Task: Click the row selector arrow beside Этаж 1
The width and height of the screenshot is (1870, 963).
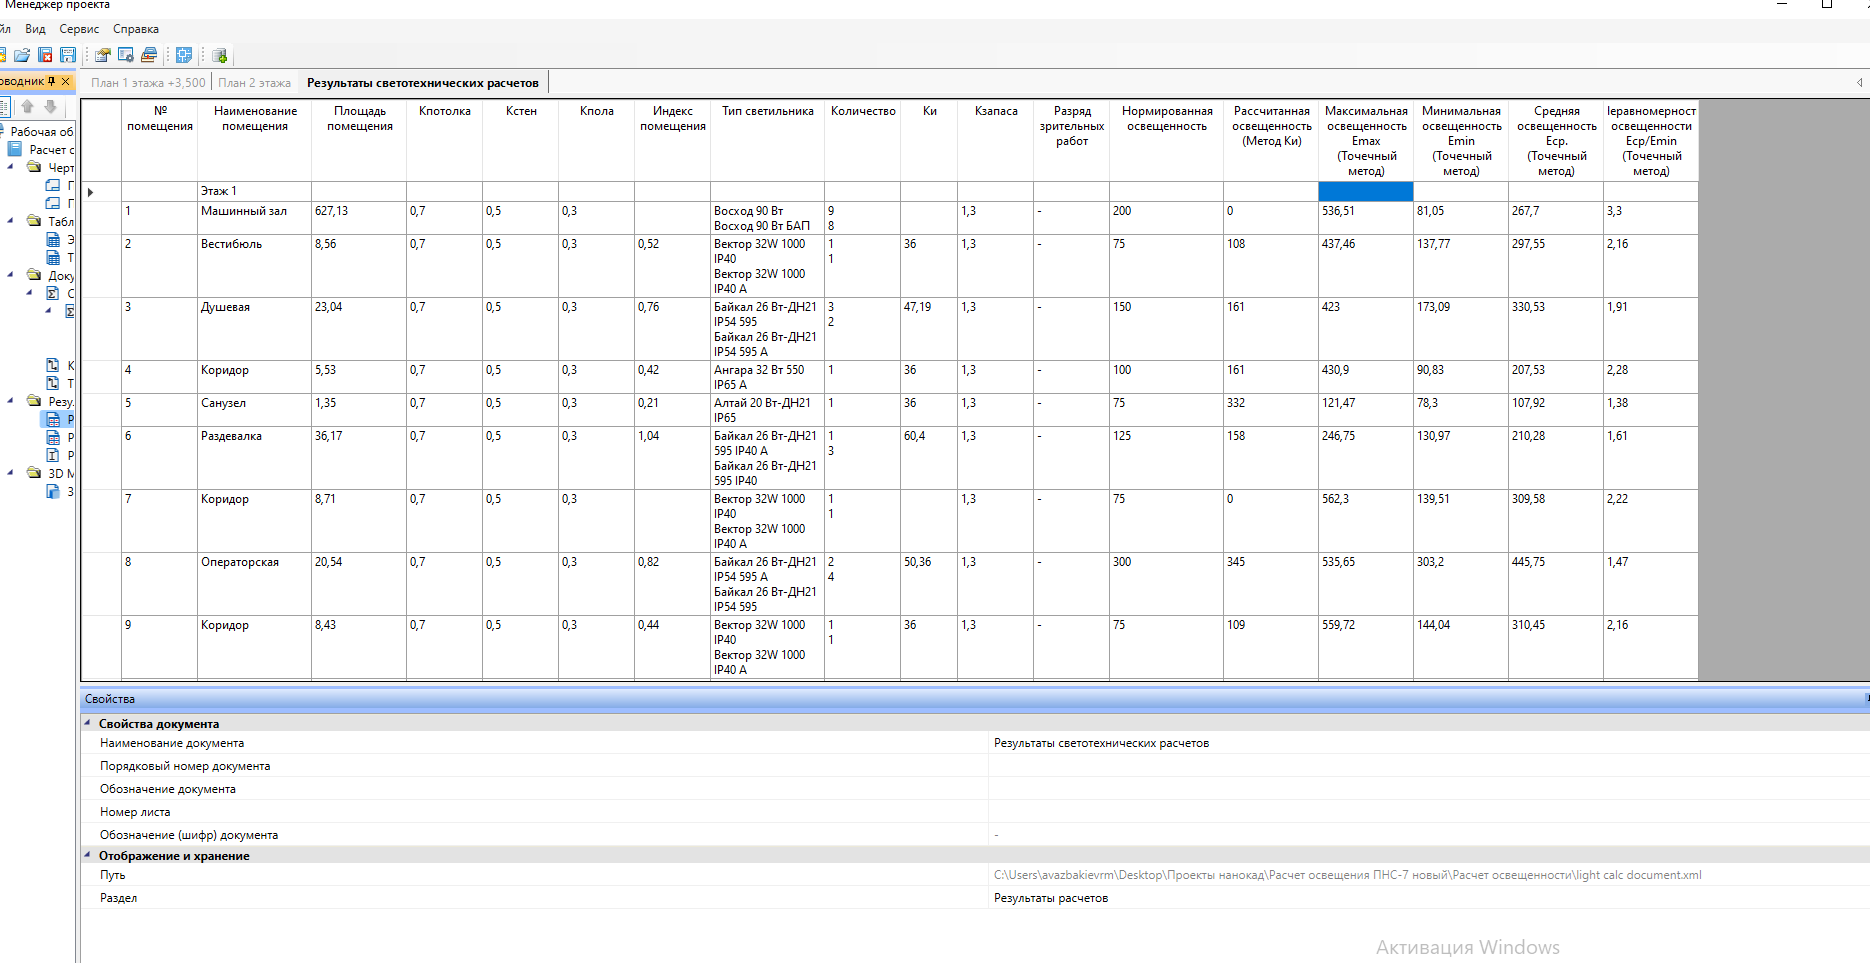Action: click(x=91, y=192)
